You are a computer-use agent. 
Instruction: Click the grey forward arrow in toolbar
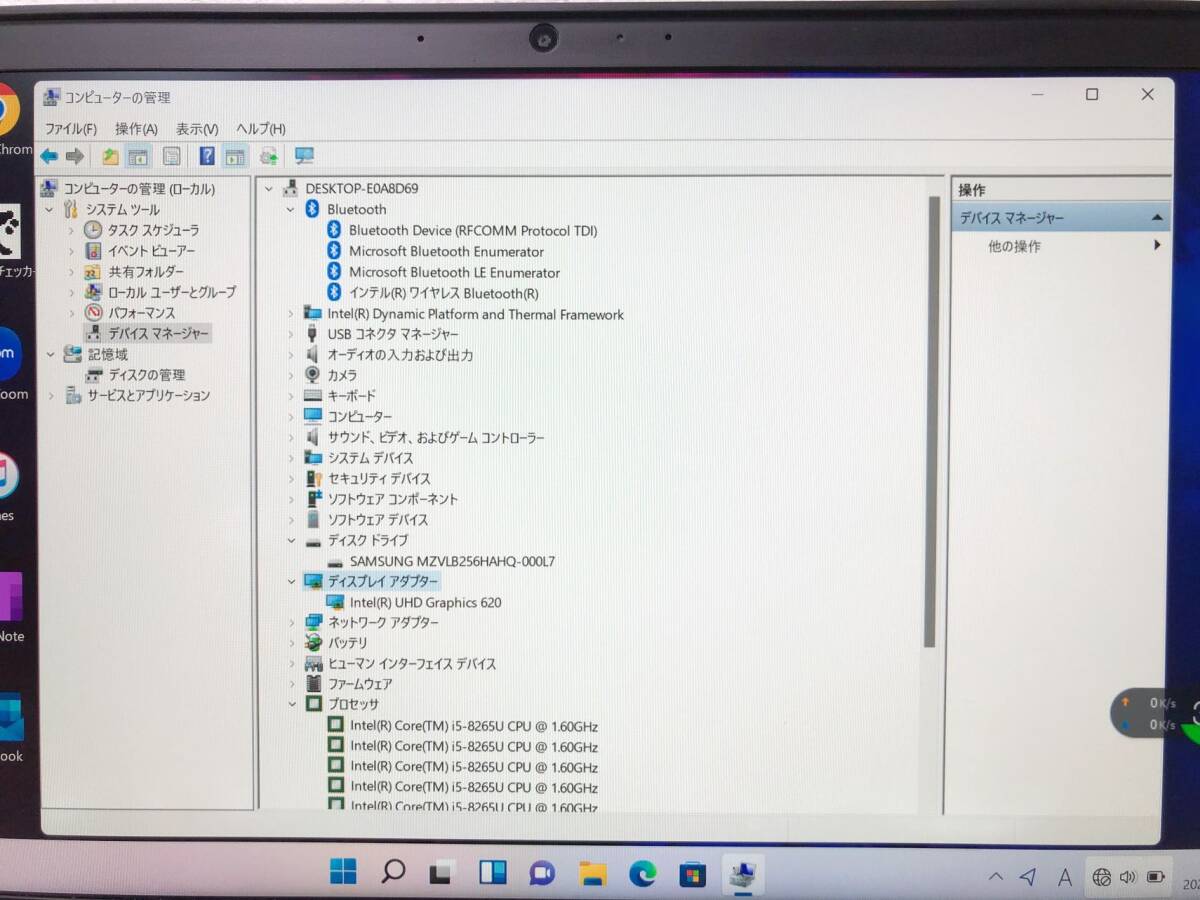75,156
